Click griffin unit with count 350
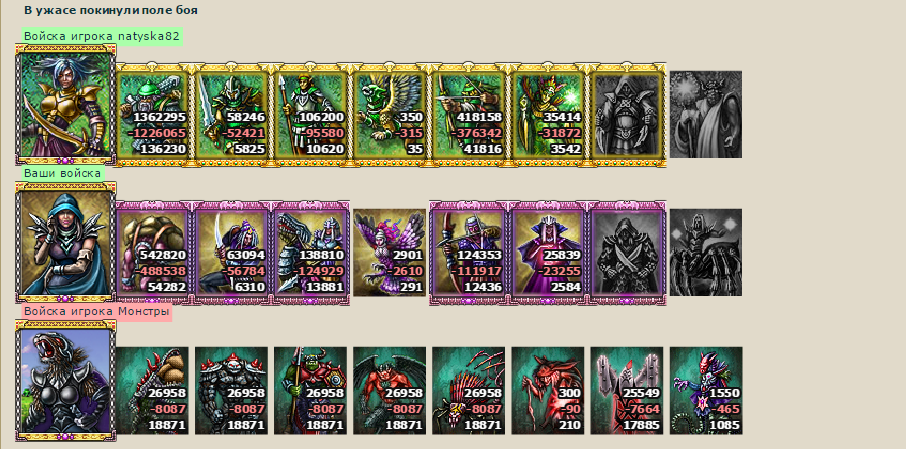 (390, 114)
